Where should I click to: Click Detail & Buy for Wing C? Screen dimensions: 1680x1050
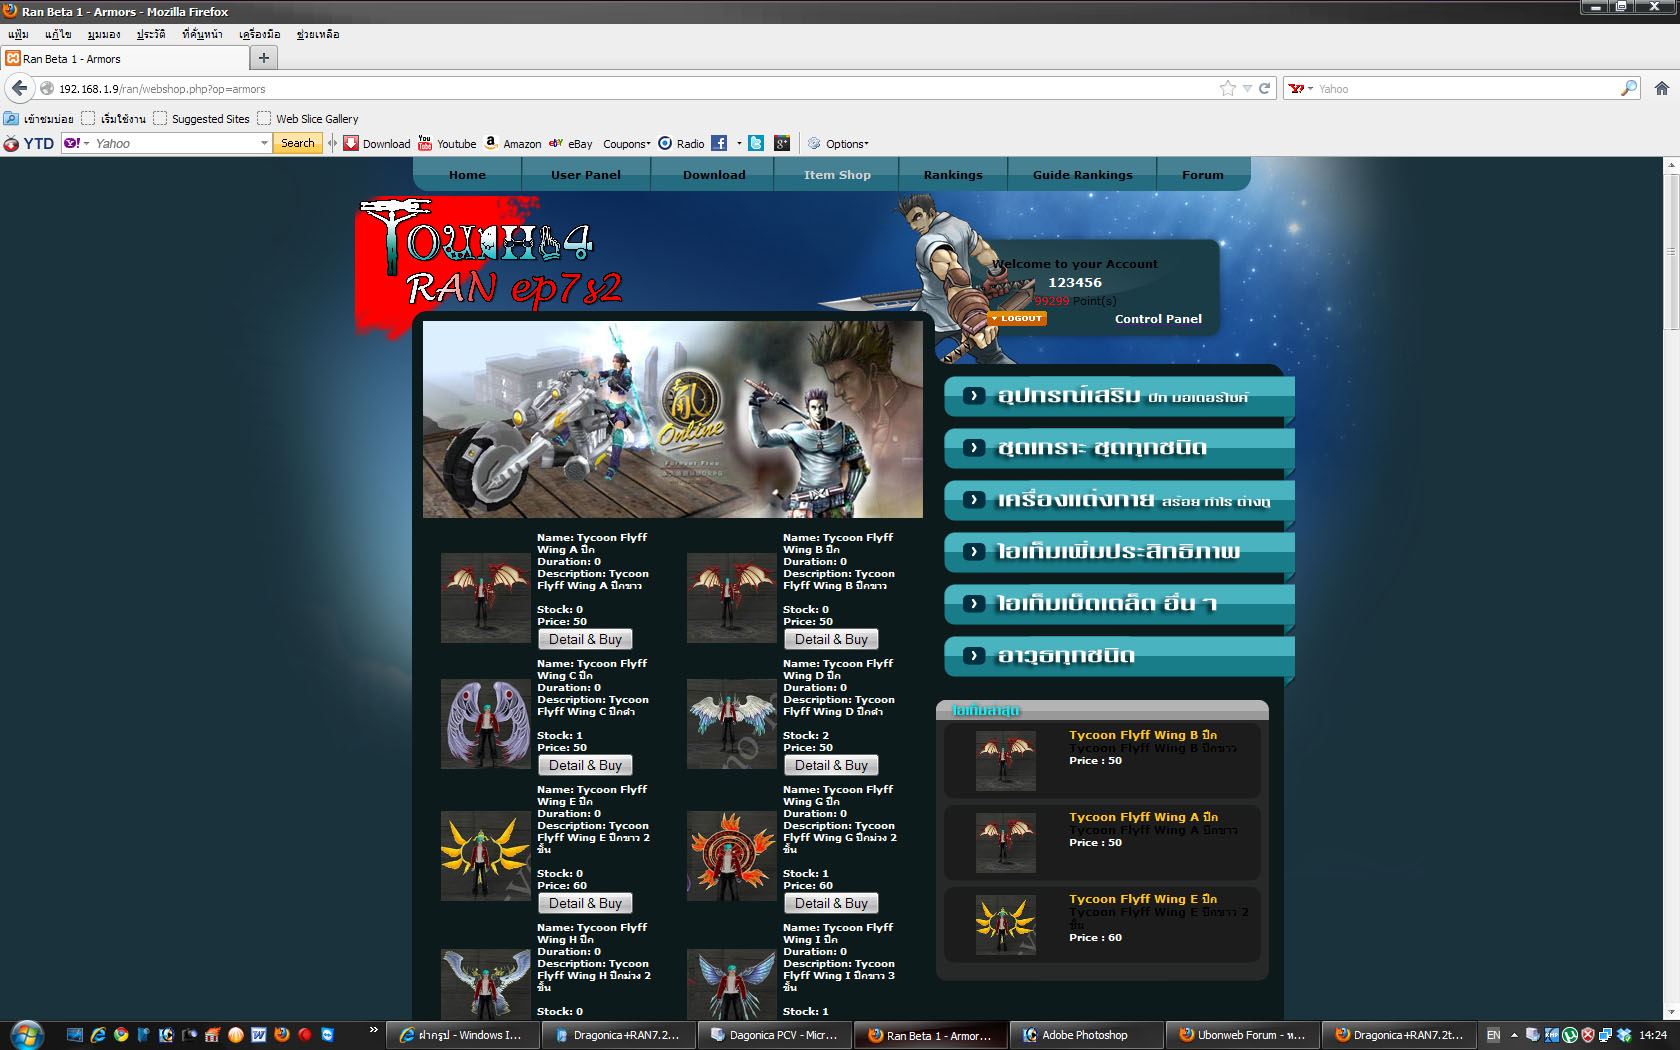585,765
